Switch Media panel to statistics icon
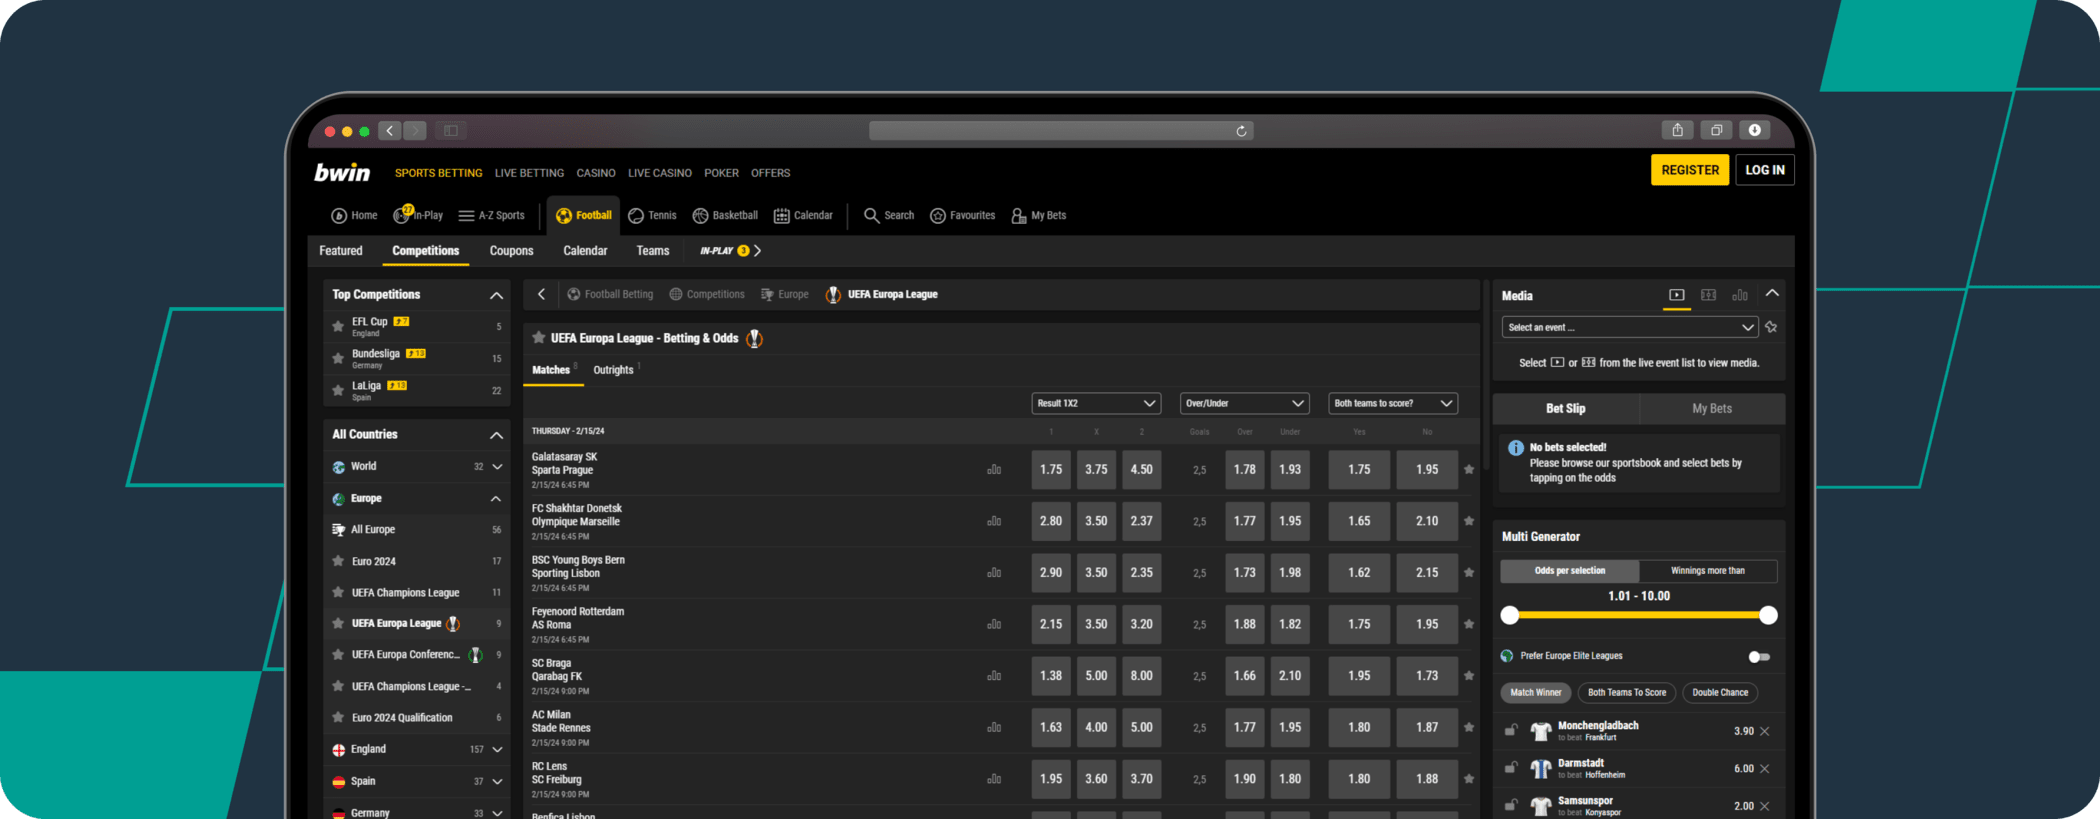Screen dimensions: 2100x819 [x=1740, y=295]
